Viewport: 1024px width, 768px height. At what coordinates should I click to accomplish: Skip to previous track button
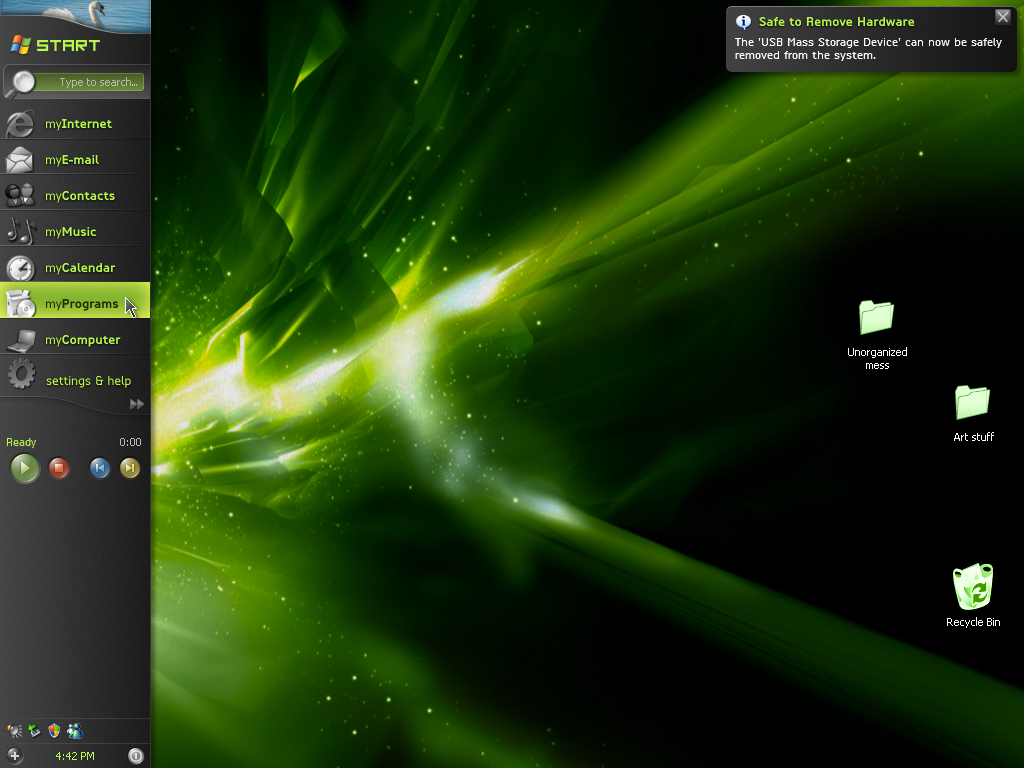click(99, 468)
